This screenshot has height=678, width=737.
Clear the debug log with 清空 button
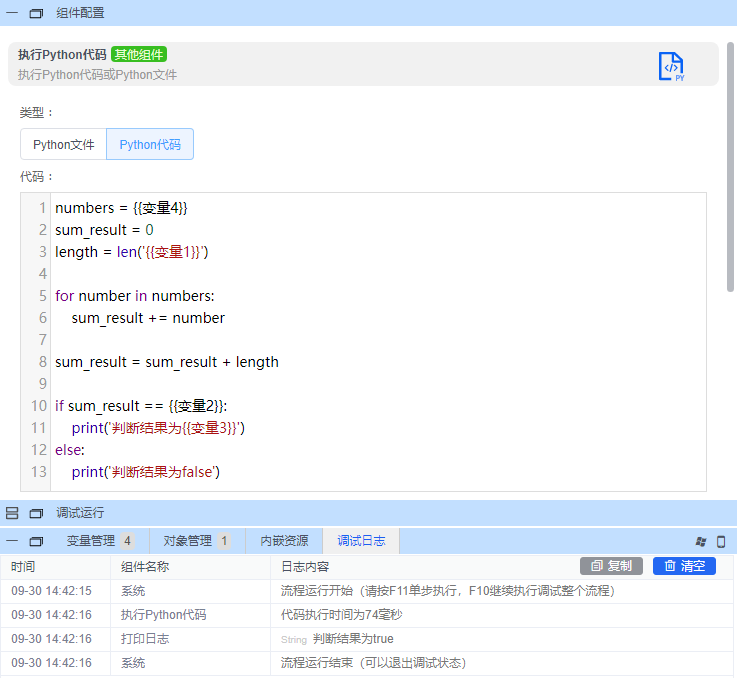coord(684,566)
